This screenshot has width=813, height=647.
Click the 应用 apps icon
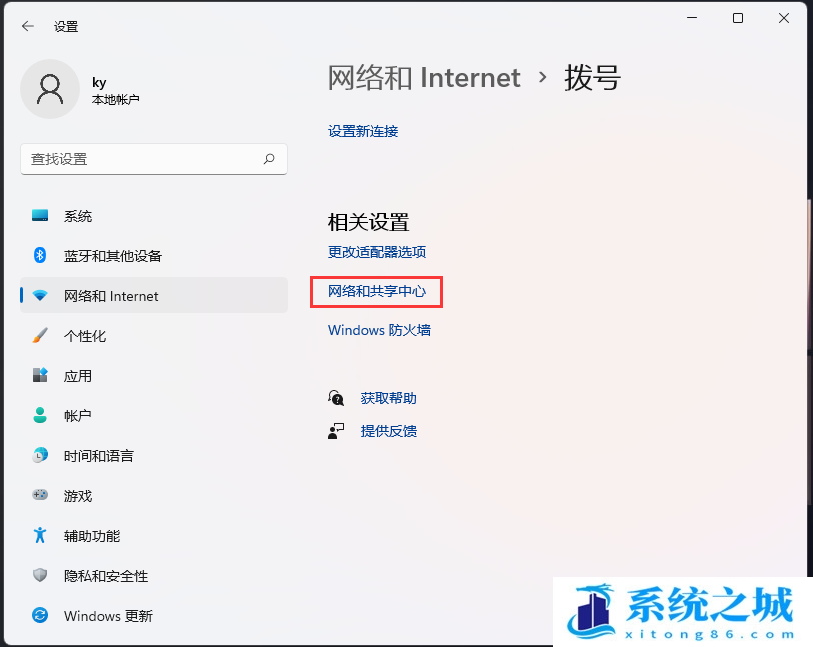click(x=40, y=375)
